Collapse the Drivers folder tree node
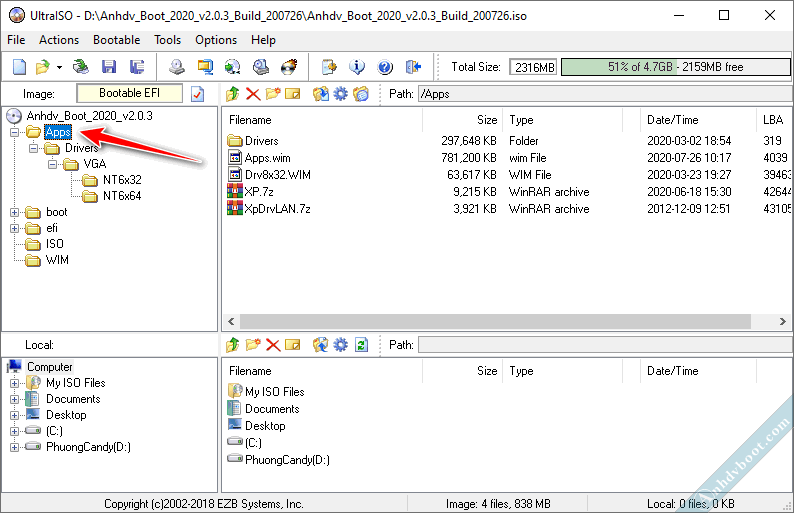The height and width of the screenshot is (513, 794). tap(33, 148)
